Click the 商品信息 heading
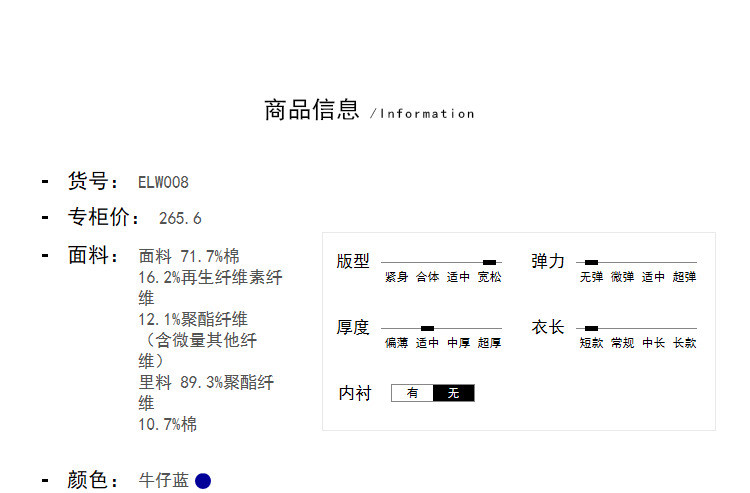 [x=311, y=110]
